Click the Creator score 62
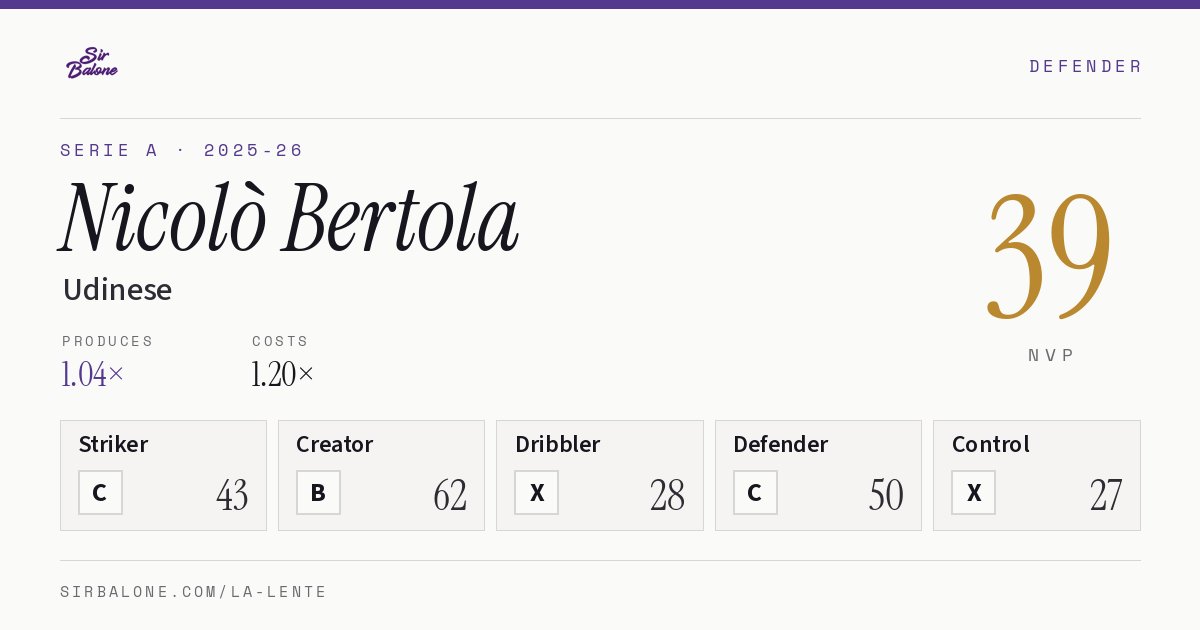This screenshot has height=630, width=1200. 450,495
